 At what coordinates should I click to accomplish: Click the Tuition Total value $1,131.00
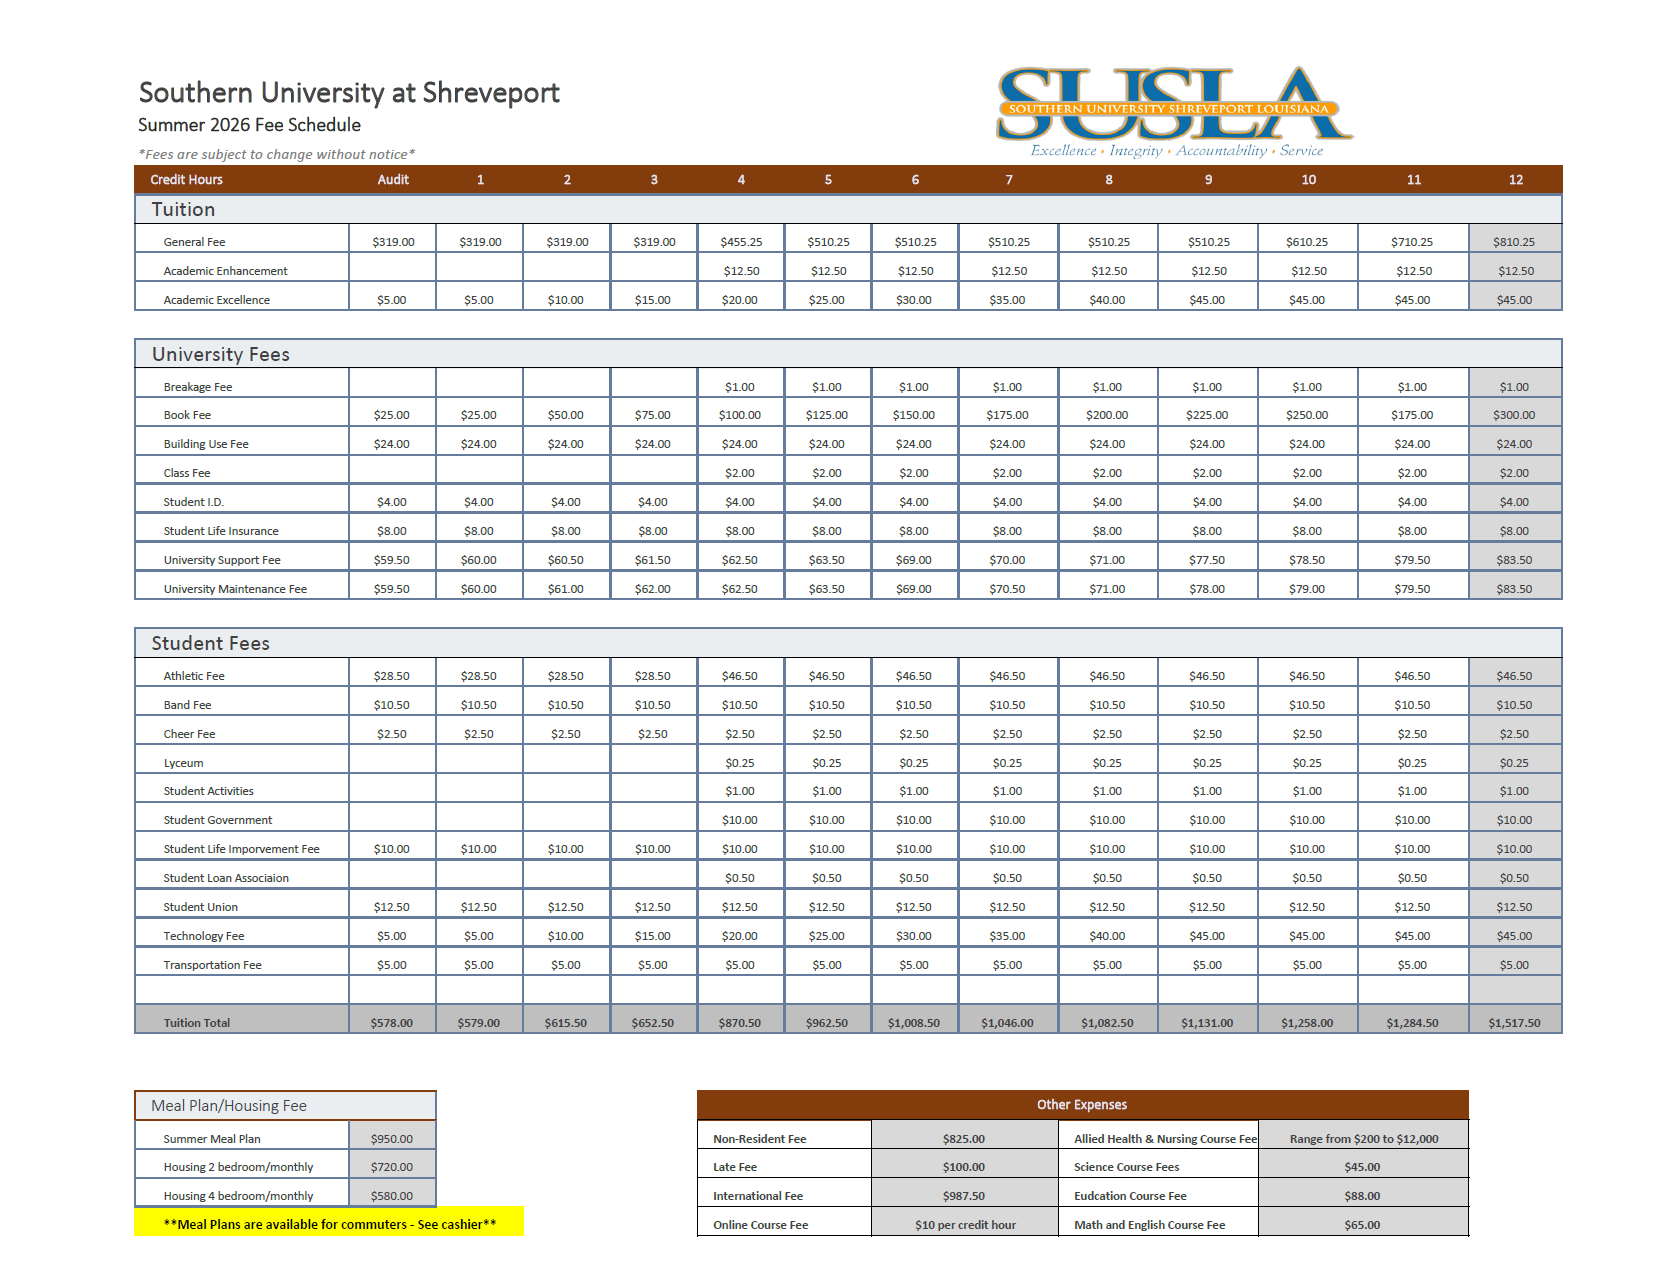coord(1207,1023)
